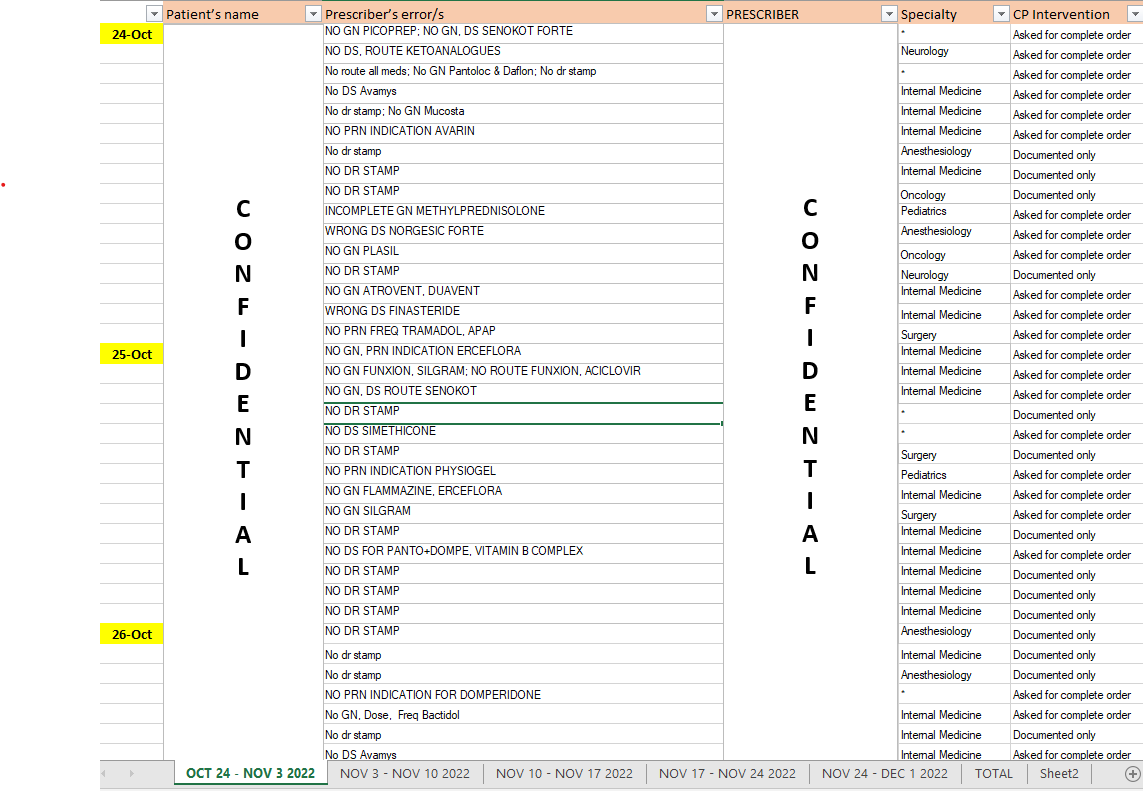1143x791 pixels.
Task: Open the date column filter dropdown
Action: click(x=154, y=14)
